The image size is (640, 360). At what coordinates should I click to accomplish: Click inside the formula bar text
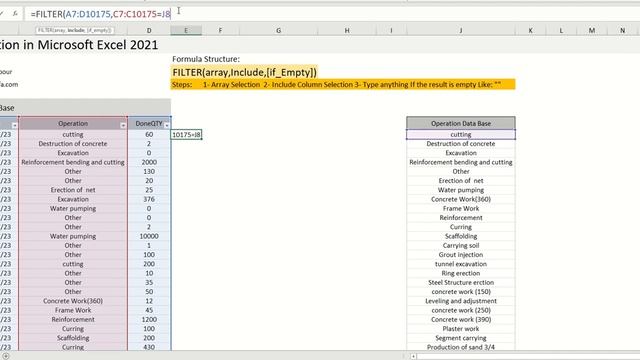pyautogui.click(x=100, y=14)
